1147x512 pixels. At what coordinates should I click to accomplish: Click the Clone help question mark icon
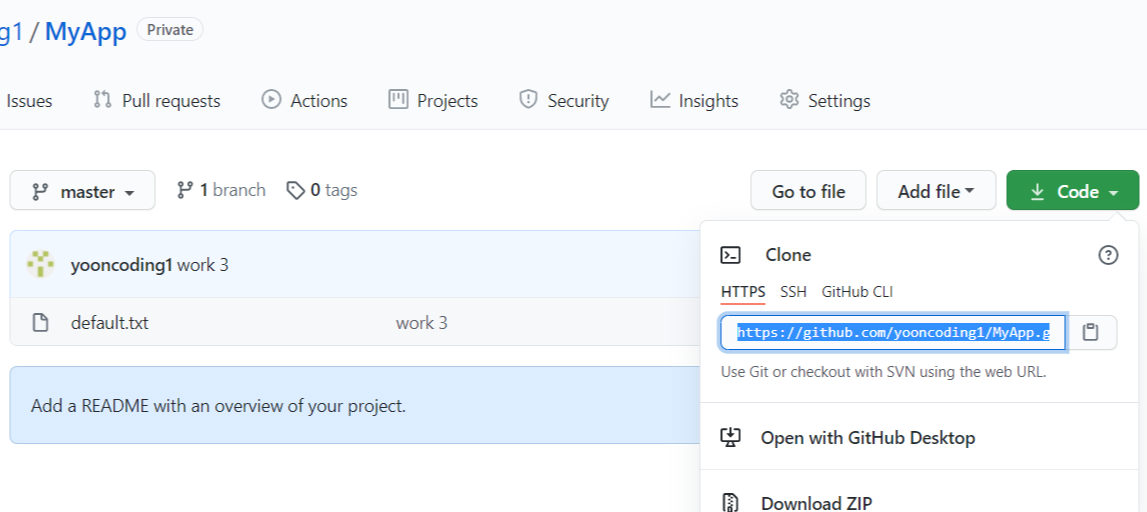1108,255
